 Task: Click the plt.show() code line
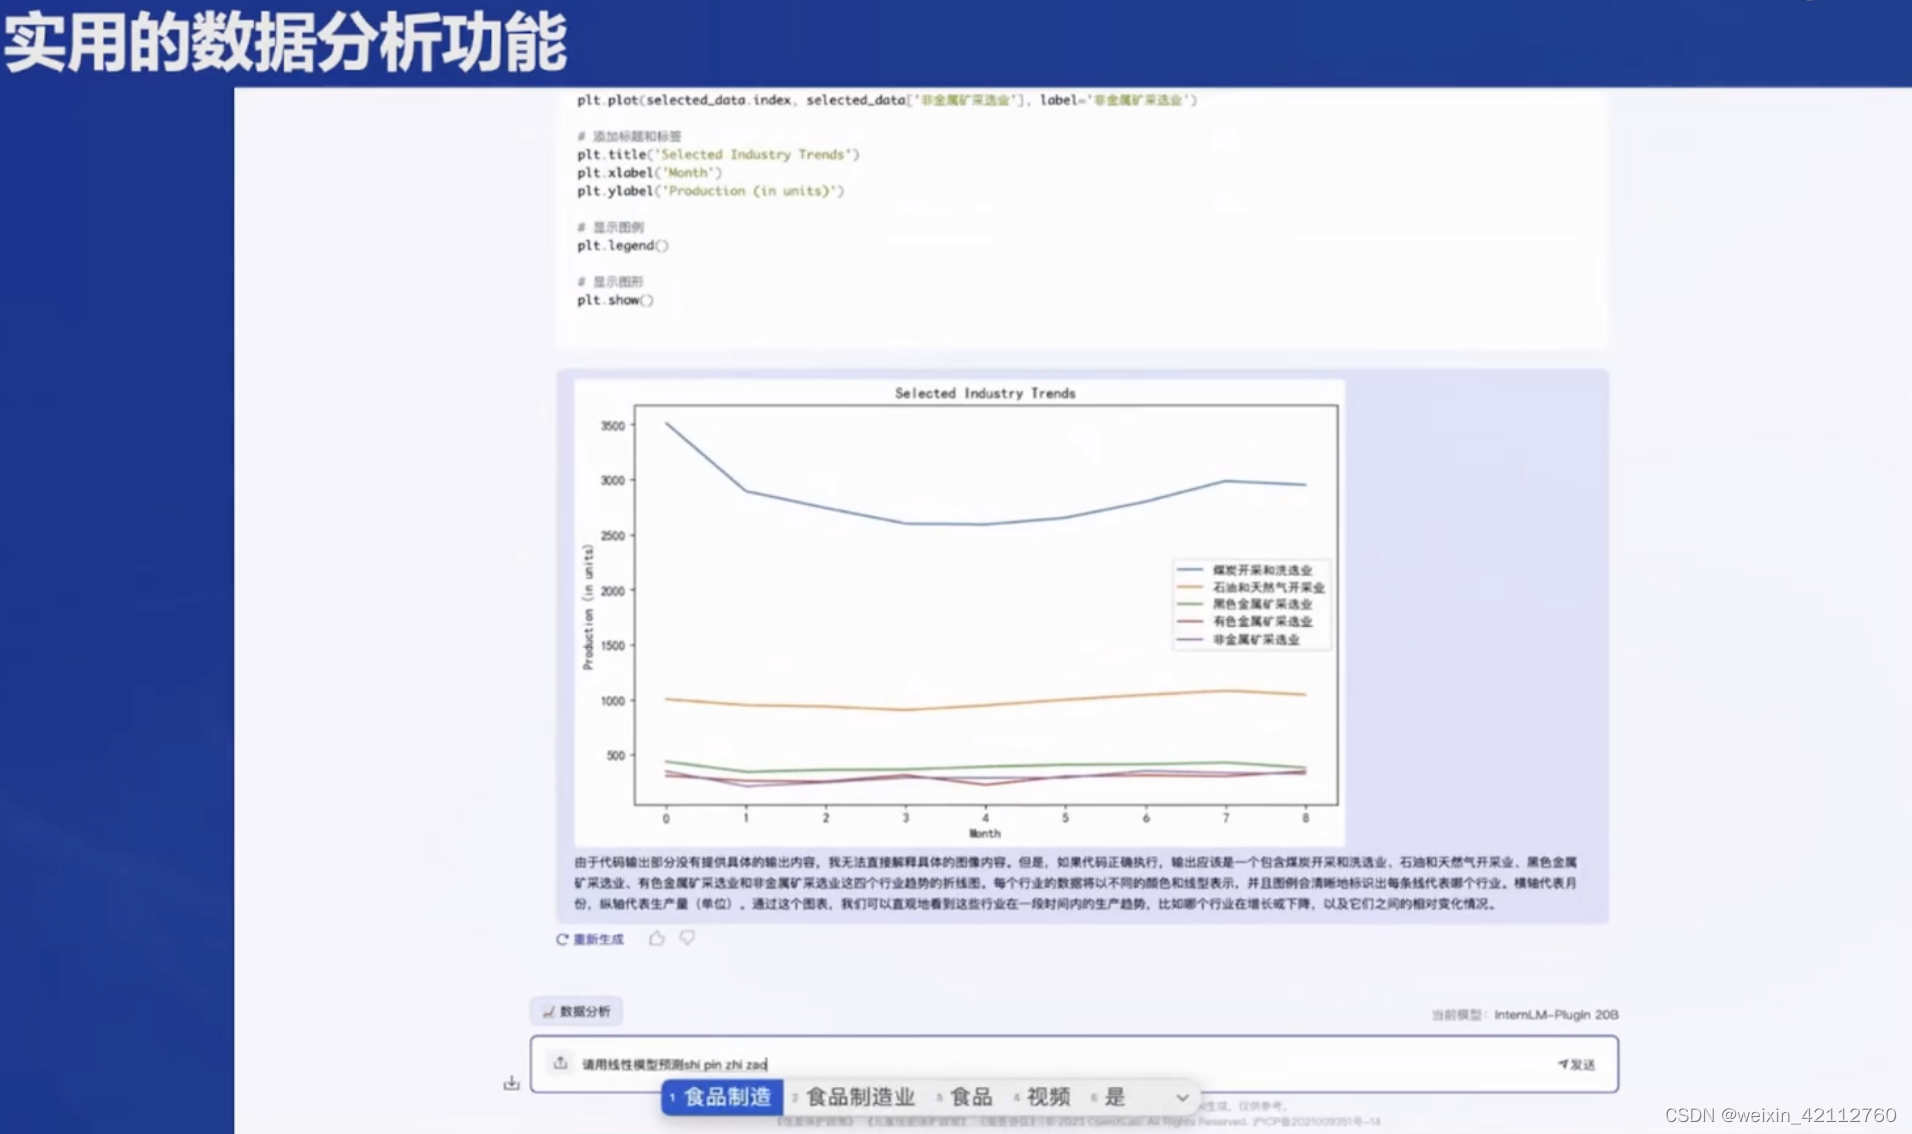click(615, 300)
